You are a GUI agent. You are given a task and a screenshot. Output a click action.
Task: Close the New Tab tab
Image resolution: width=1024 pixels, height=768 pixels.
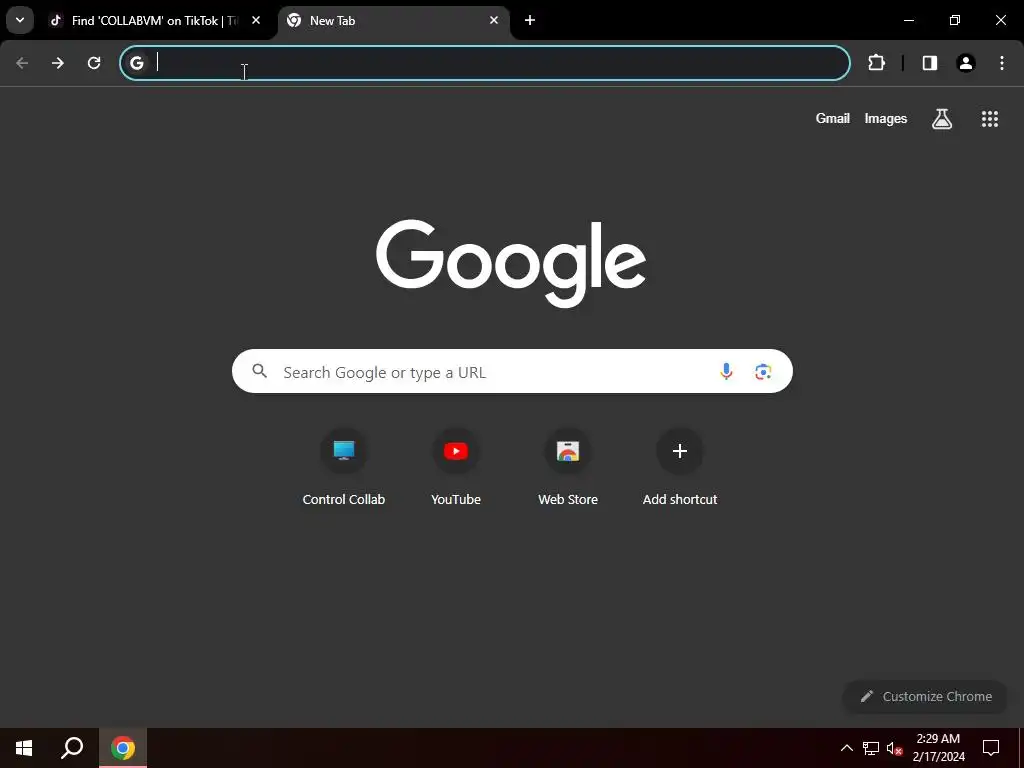tap(494, 20)
